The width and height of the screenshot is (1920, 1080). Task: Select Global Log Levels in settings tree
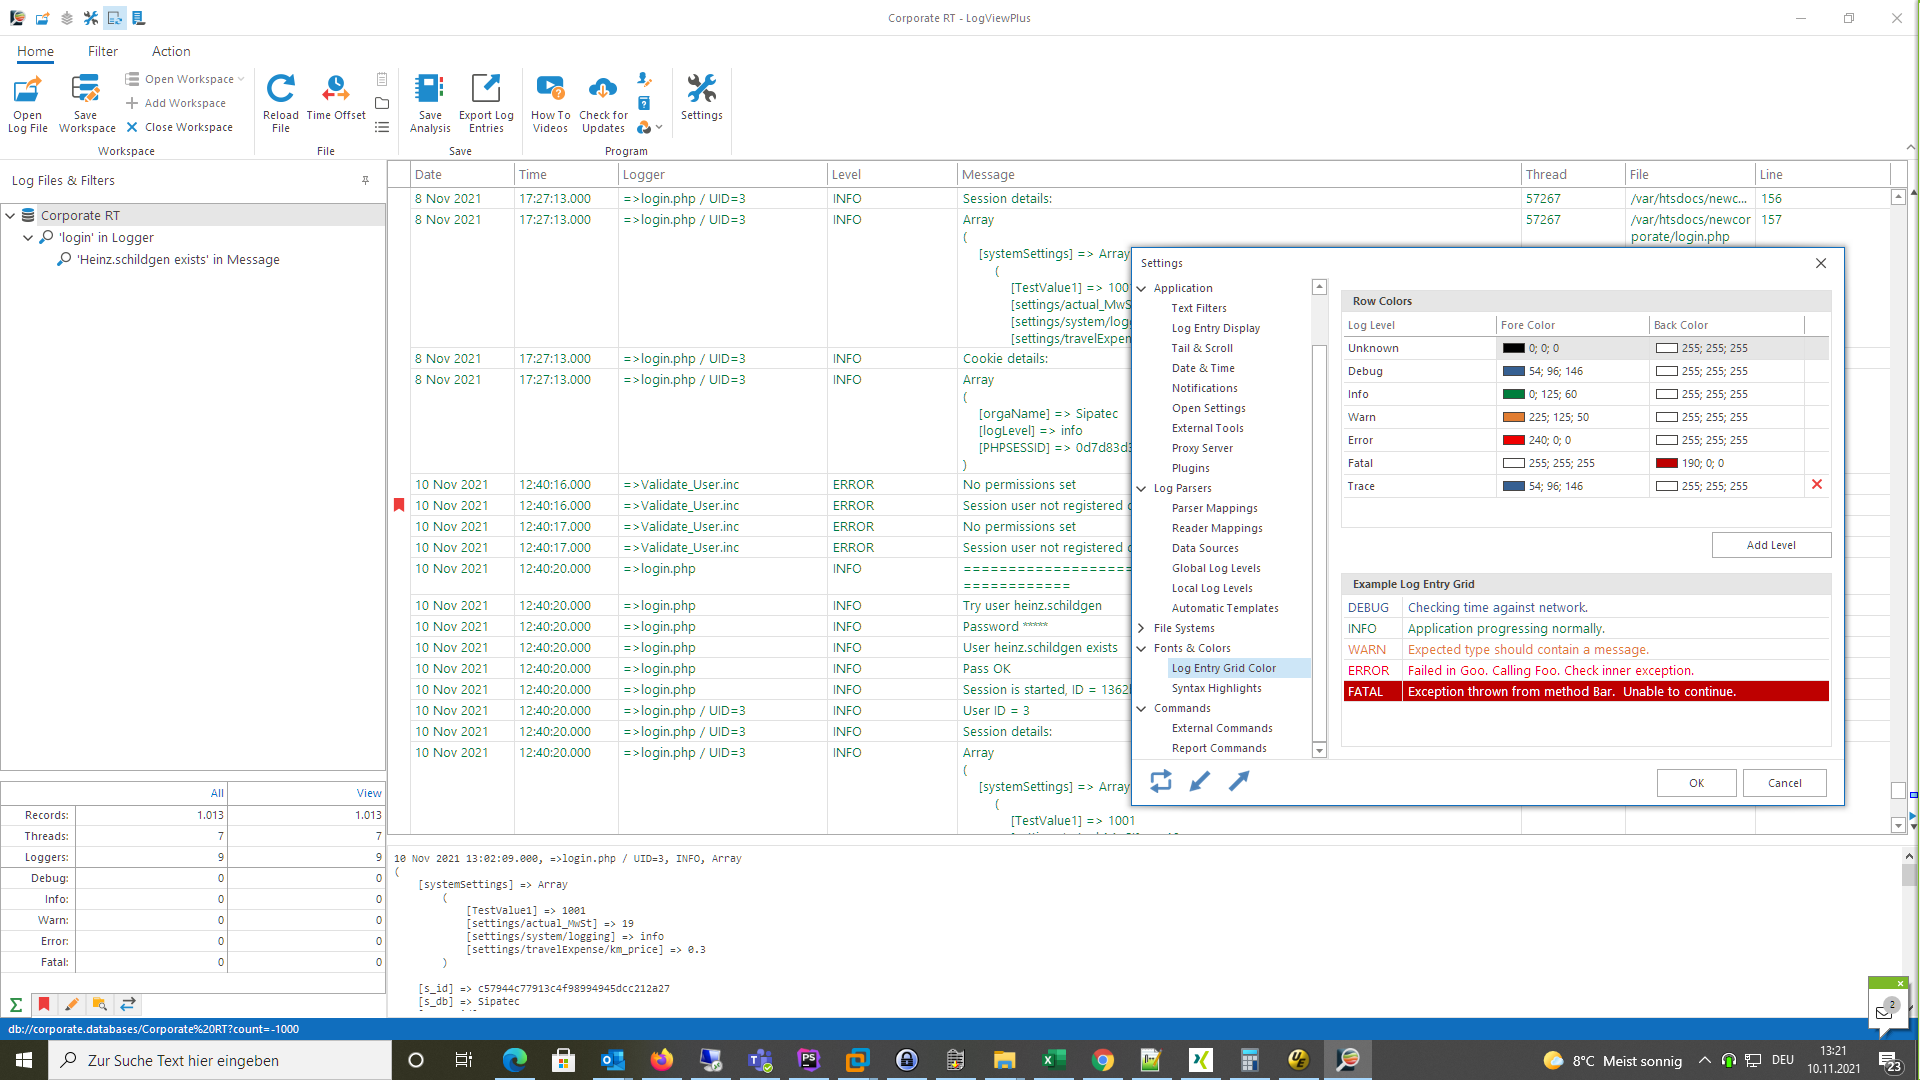pos(1216,568)
